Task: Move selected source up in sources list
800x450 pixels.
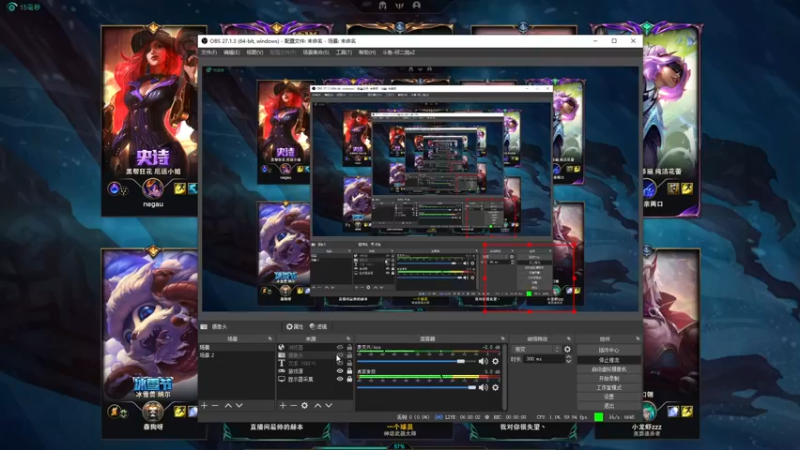Action: click(x=317, y=406)
